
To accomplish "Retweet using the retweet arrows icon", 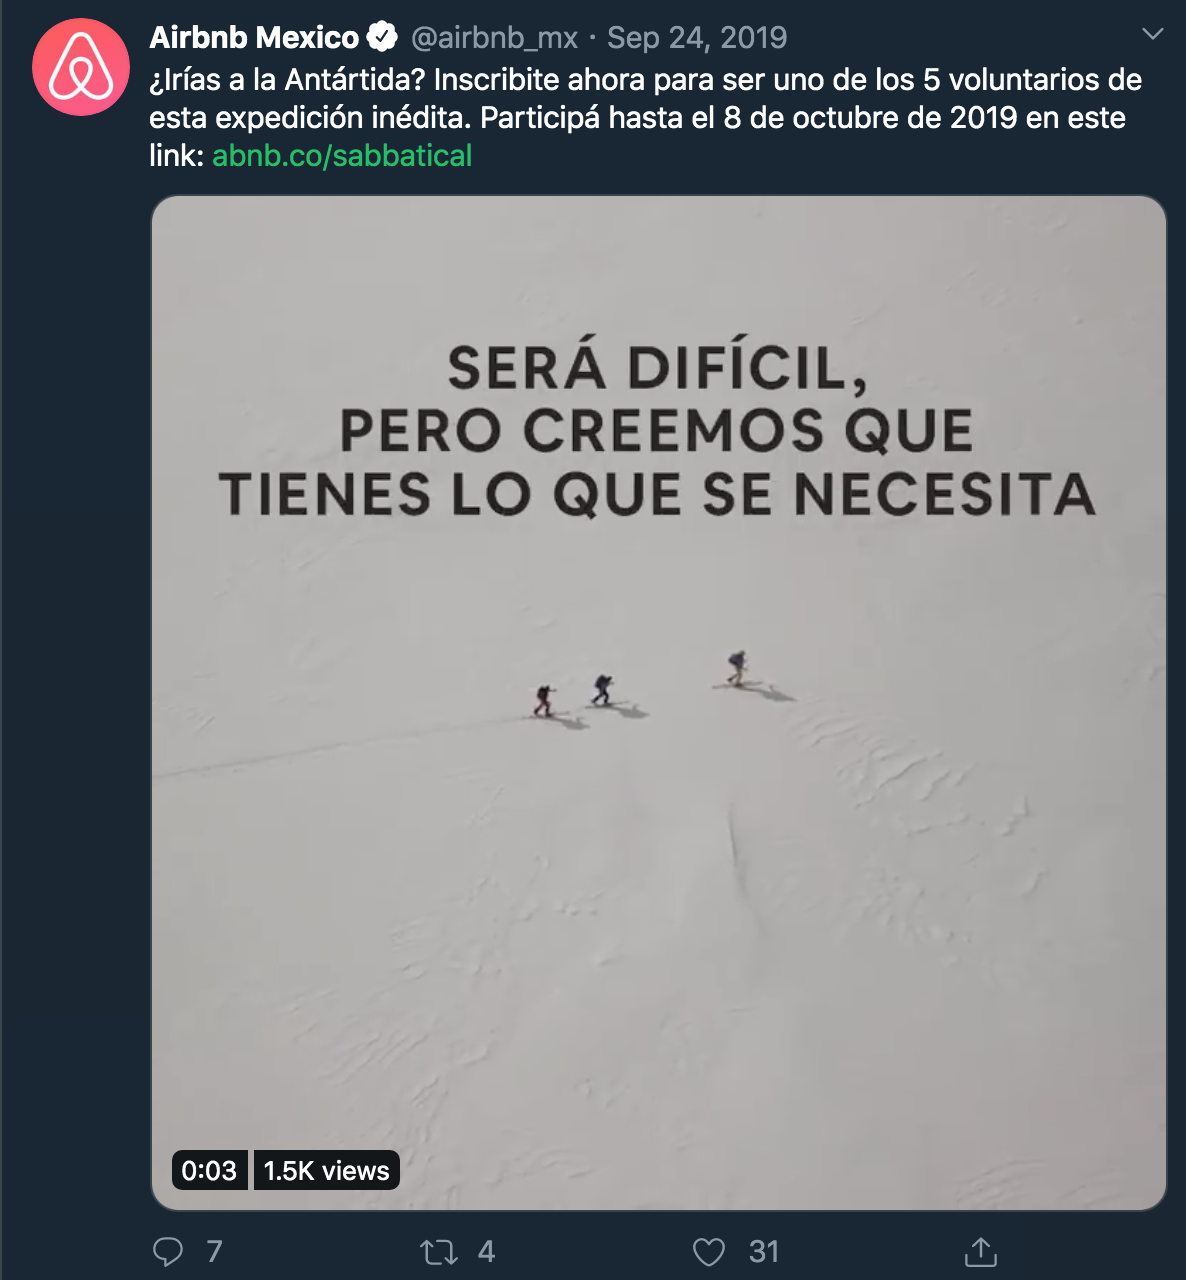I will click(x=439, y=1251).
